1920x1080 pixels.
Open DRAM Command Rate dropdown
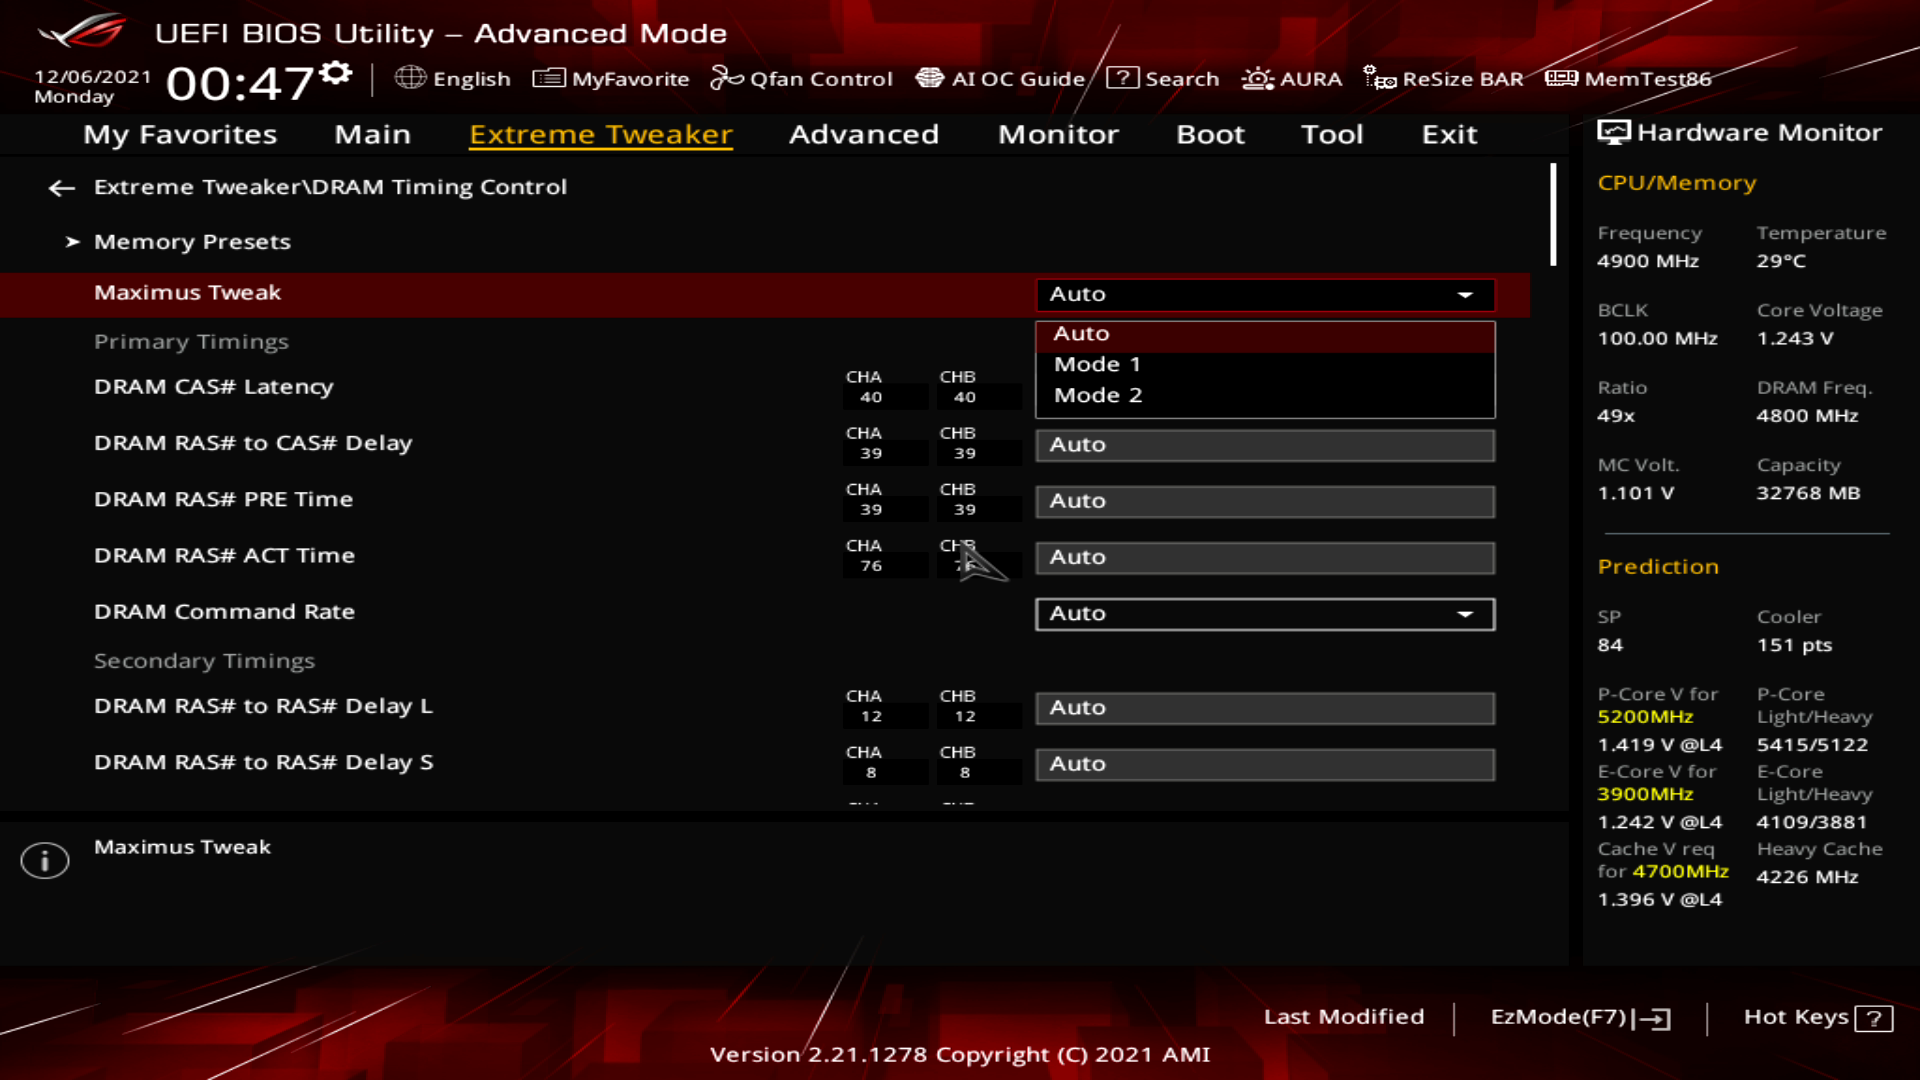coord(1264,614)
